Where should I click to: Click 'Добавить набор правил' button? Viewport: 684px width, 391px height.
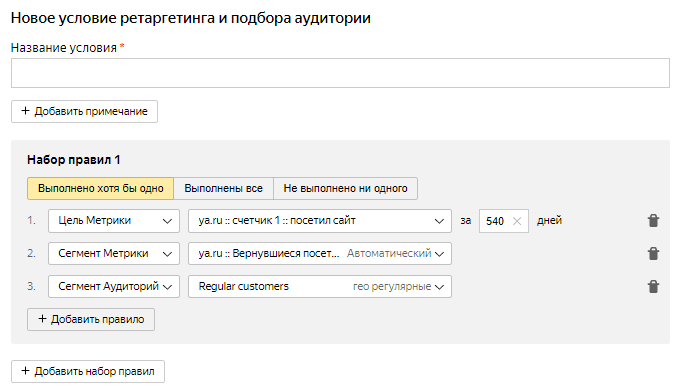(88, 371)
